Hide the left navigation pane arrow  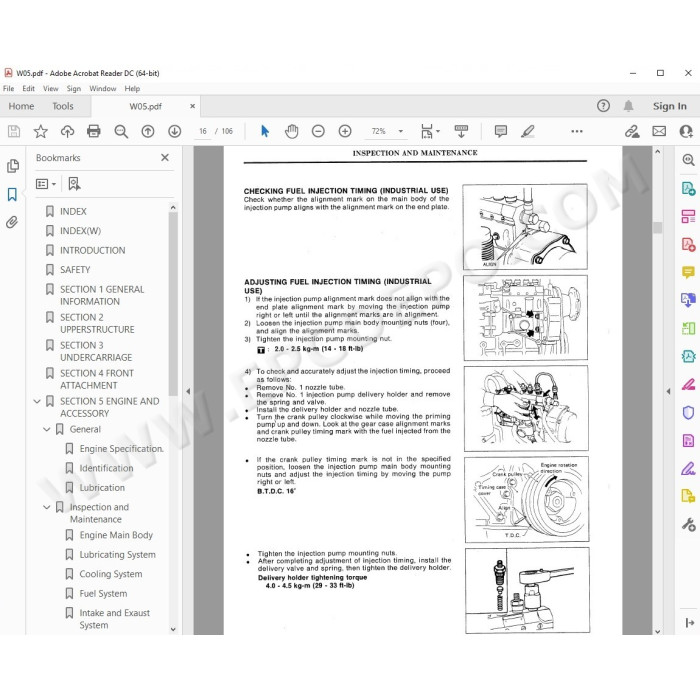188,391
